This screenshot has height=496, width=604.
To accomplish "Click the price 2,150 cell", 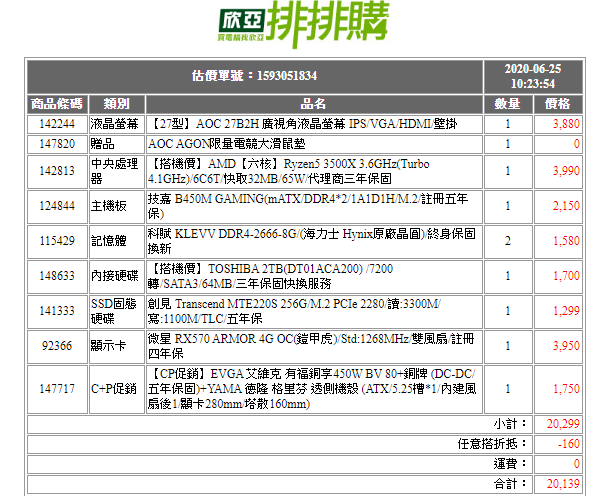I will click(558, 206).
